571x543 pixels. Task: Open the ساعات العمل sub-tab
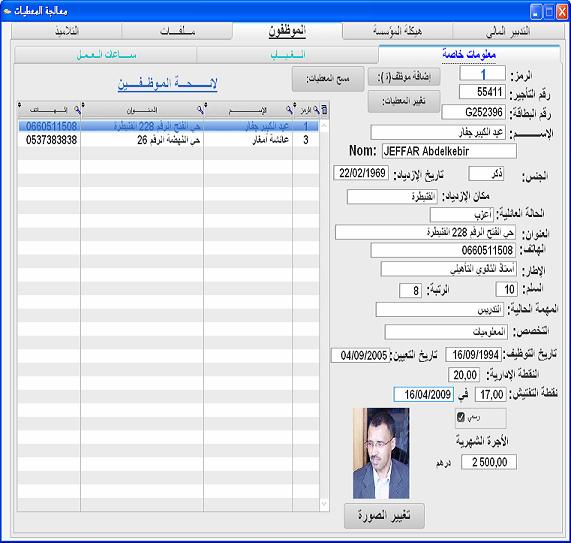[106, 55]
